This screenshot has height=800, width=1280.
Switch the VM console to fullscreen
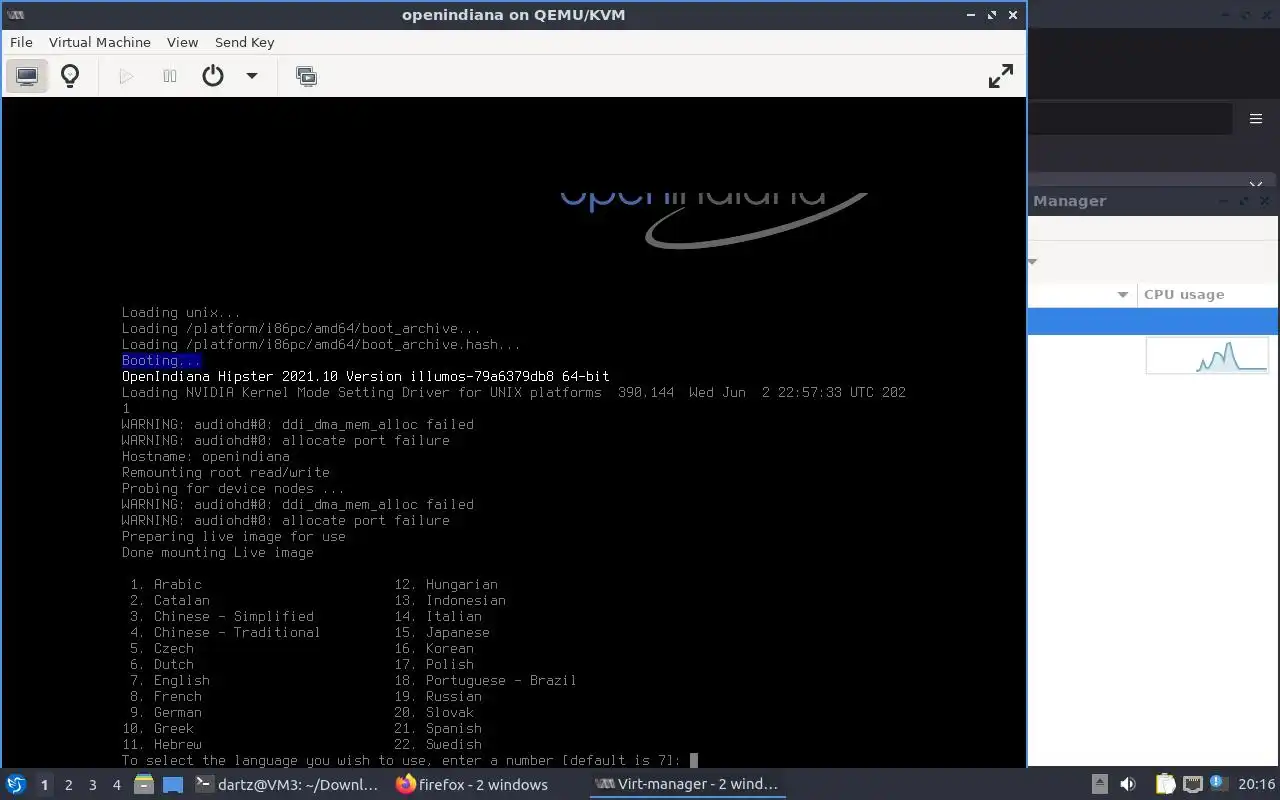(1000, 76)
